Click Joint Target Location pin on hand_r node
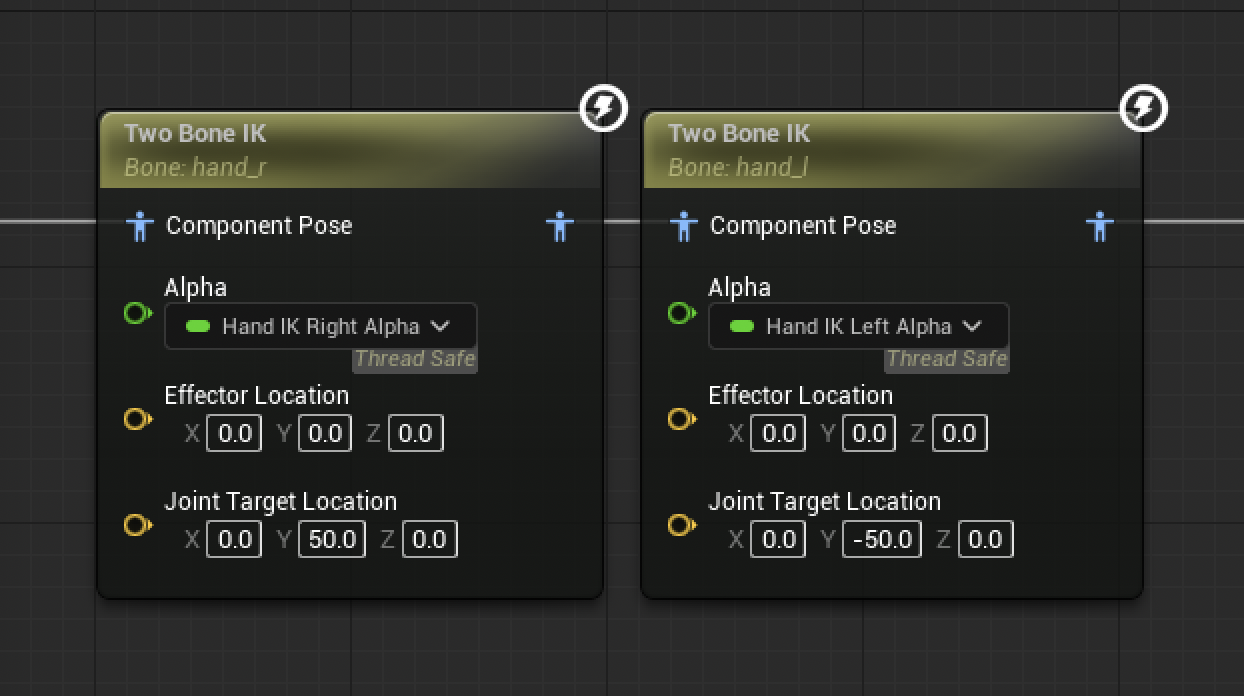 click(x=138, y=525)
